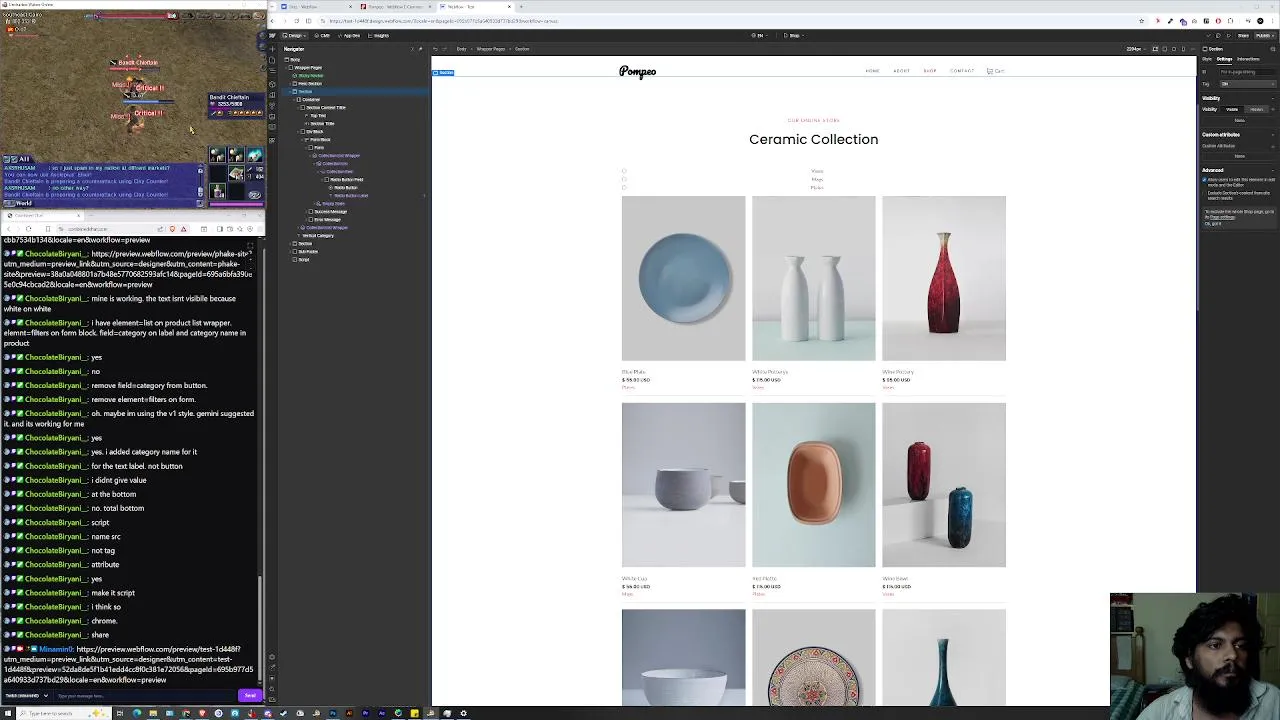Click the Windows Start button

[7, 713]
